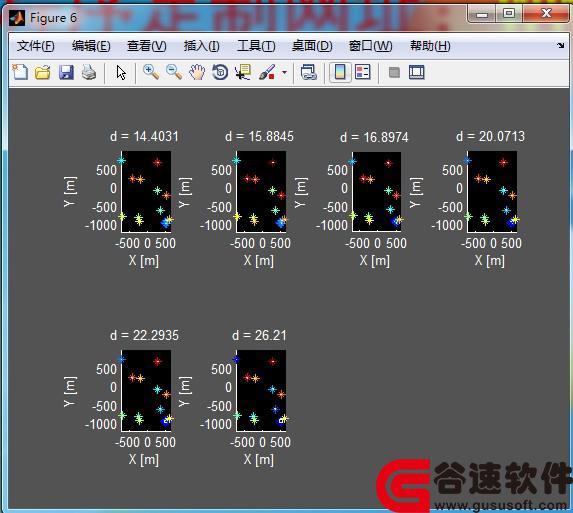Select the Data Cursor tool
This screenshot has height=513, width=573.
[243, 72]
